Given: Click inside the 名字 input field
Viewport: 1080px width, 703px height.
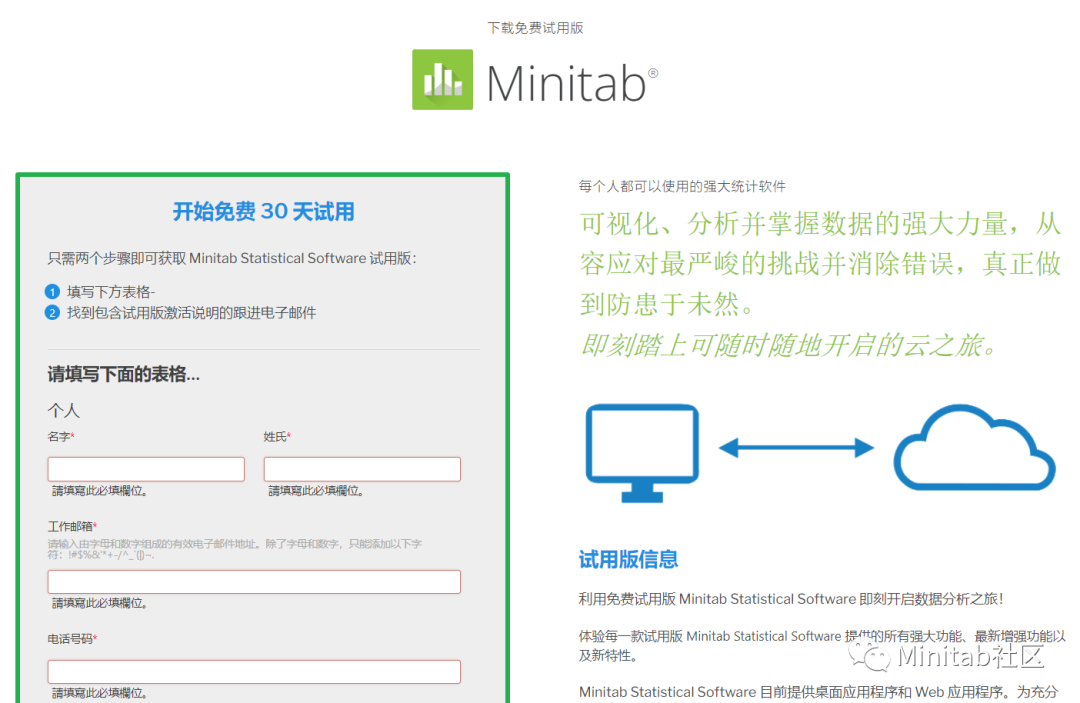Looking at the screenshot, I should pos(146,468).
